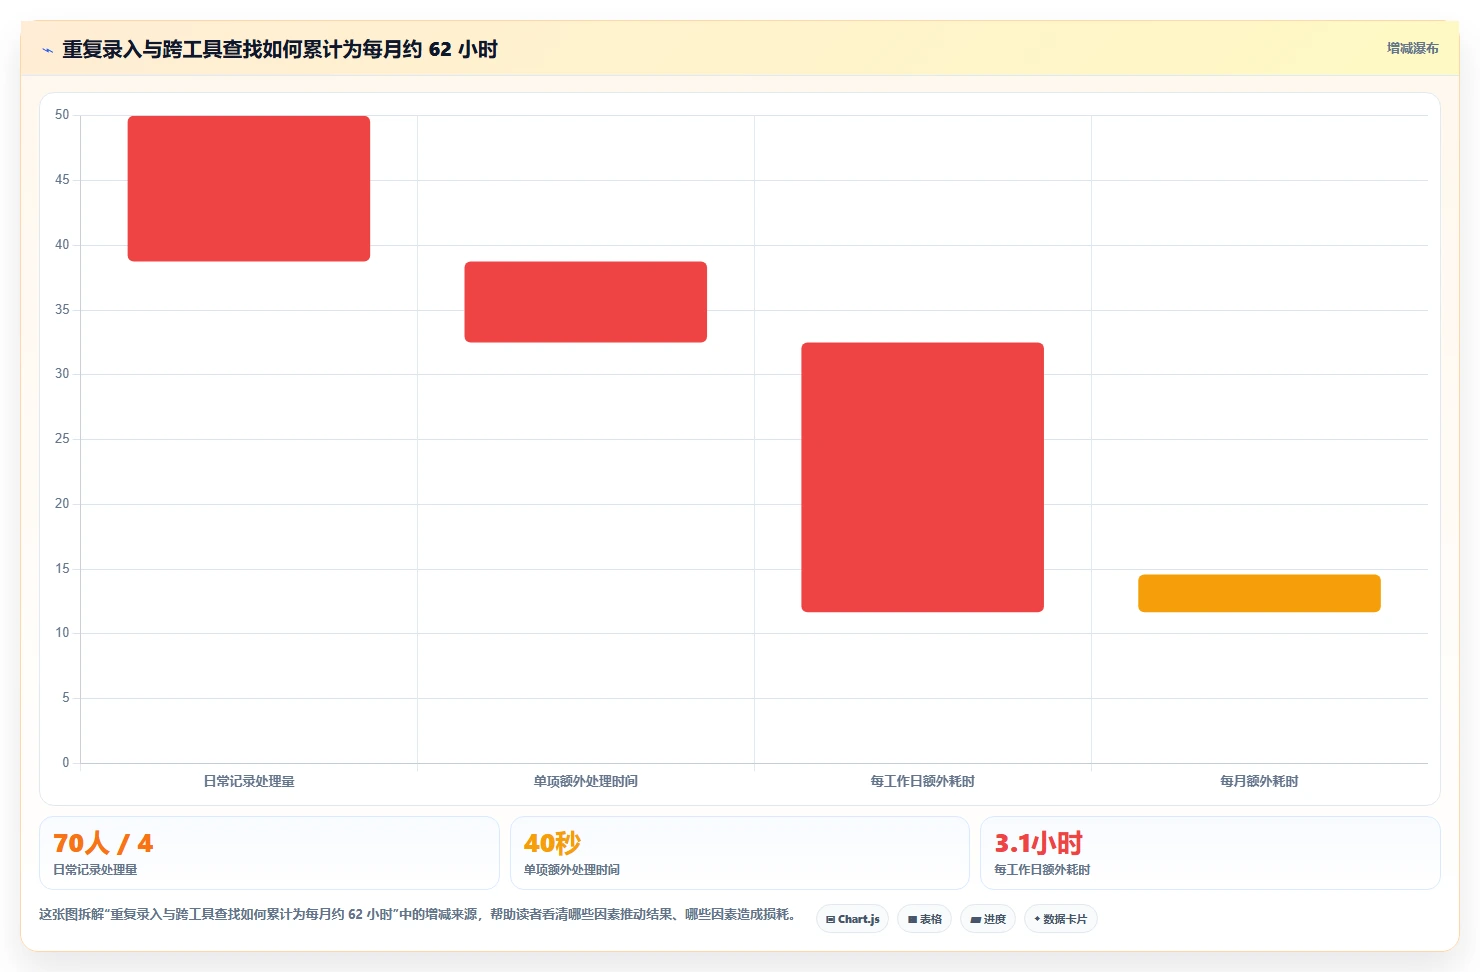Click the 70人 / 4 data card
The image size is (1480, 972).
tap(269, 853)
